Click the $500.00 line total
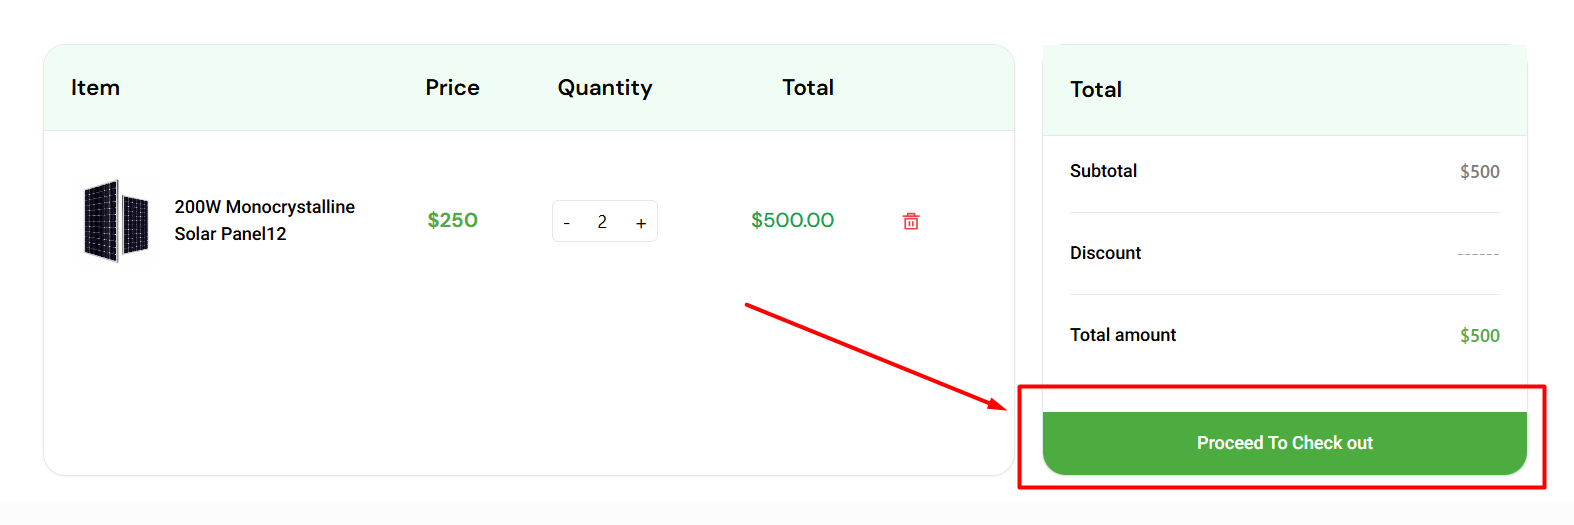 (x=793, y=220)
